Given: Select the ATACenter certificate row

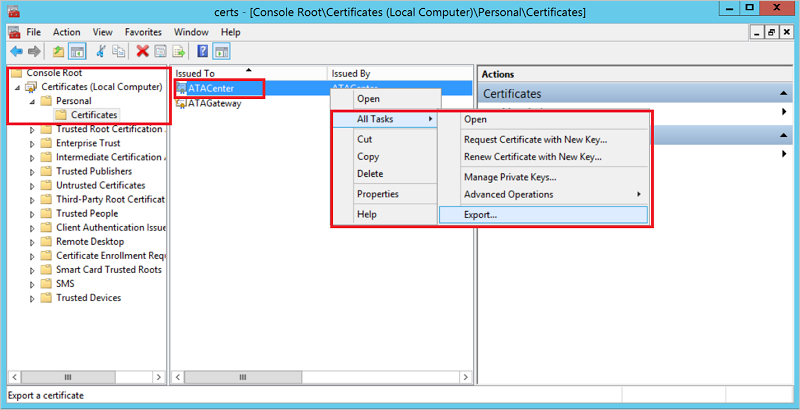Looking at the screenshot, I should pyautogui.click(x=322, y=88).
